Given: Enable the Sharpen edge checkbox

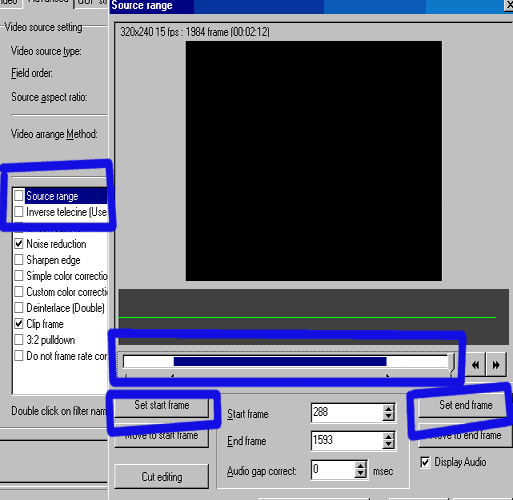Looking at the screenshot, I should point(19,260).
